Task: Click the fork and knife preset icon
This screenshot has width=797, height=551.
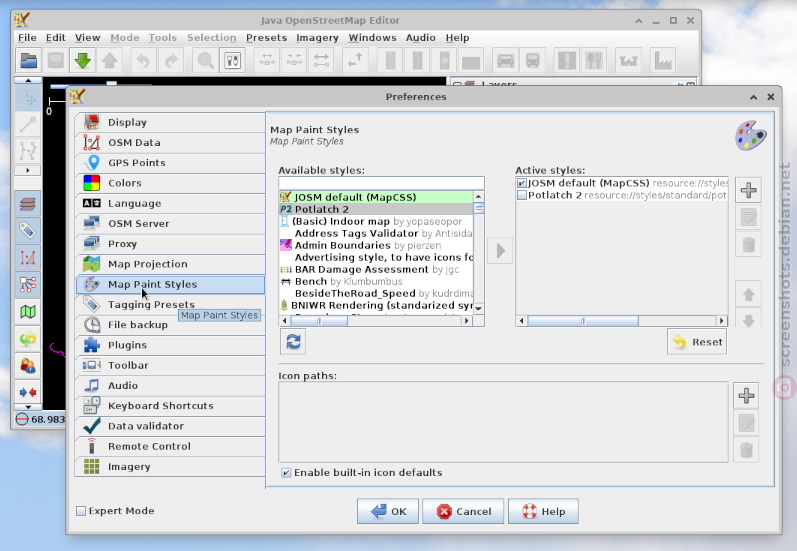Action: pos(594,61)
